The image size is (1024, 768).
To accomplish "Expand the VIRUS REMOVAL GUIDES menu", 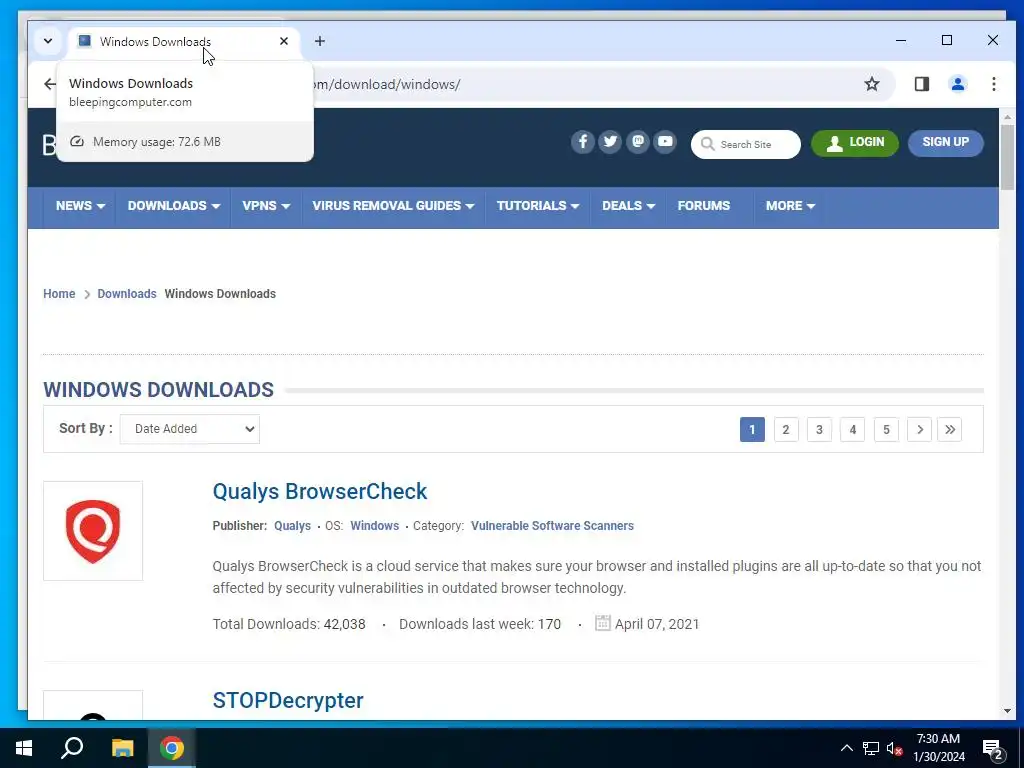I will (x=393, y=206).
